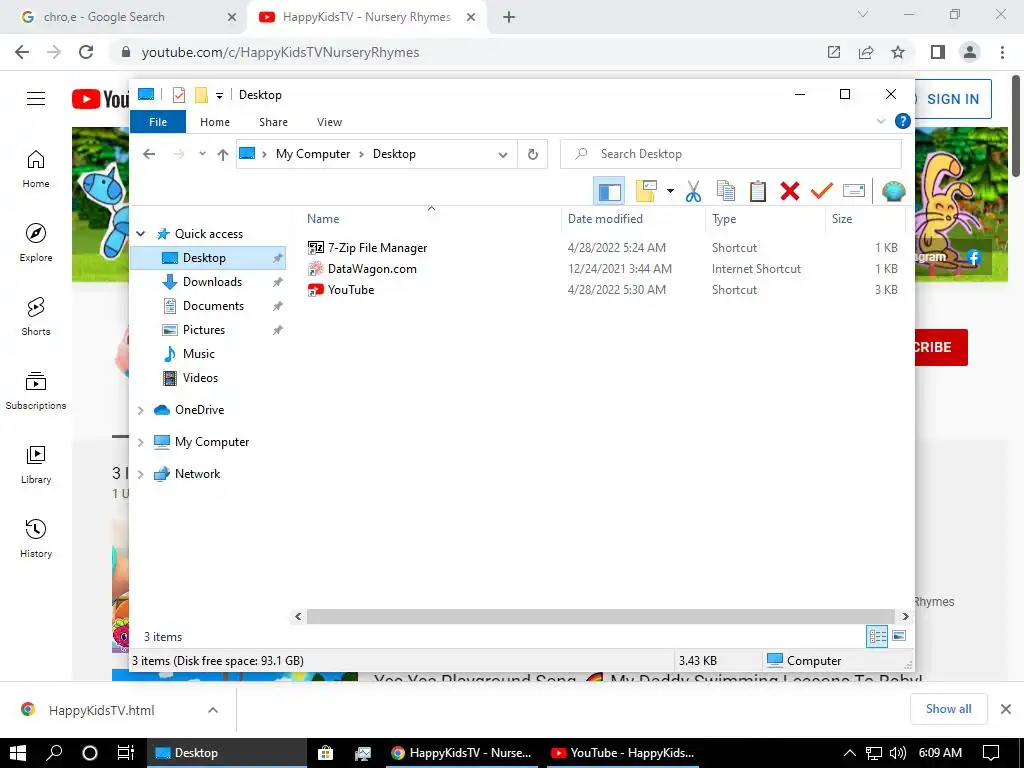Open recent locations dropdown in Explorer

[x=202, y=154]
